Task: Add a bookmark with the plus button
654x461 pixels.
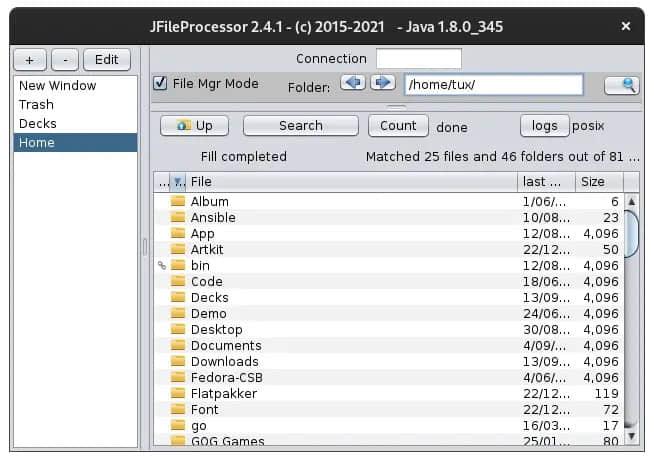Action: [x=29, y=60]
